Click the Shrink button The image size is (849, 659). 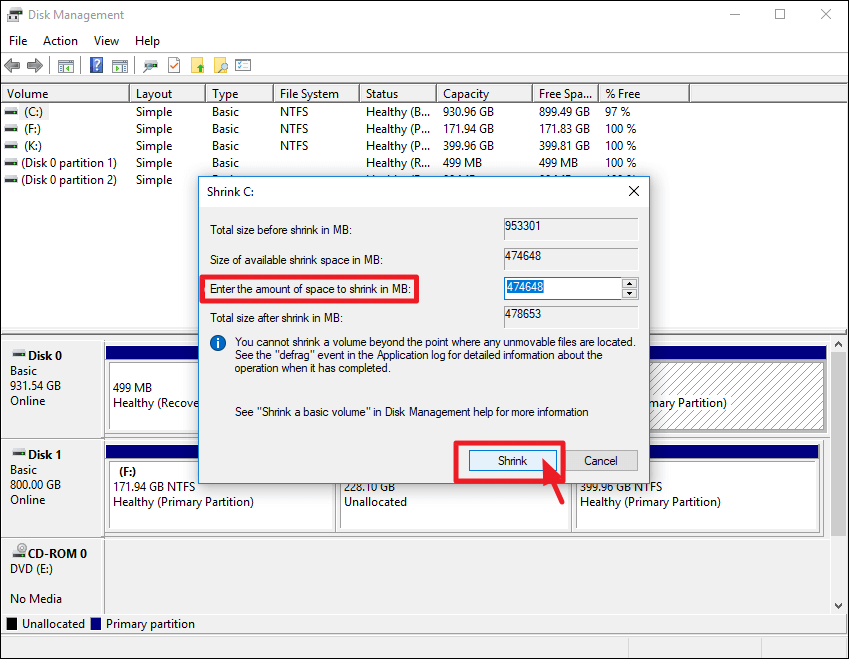coord(512,461)
